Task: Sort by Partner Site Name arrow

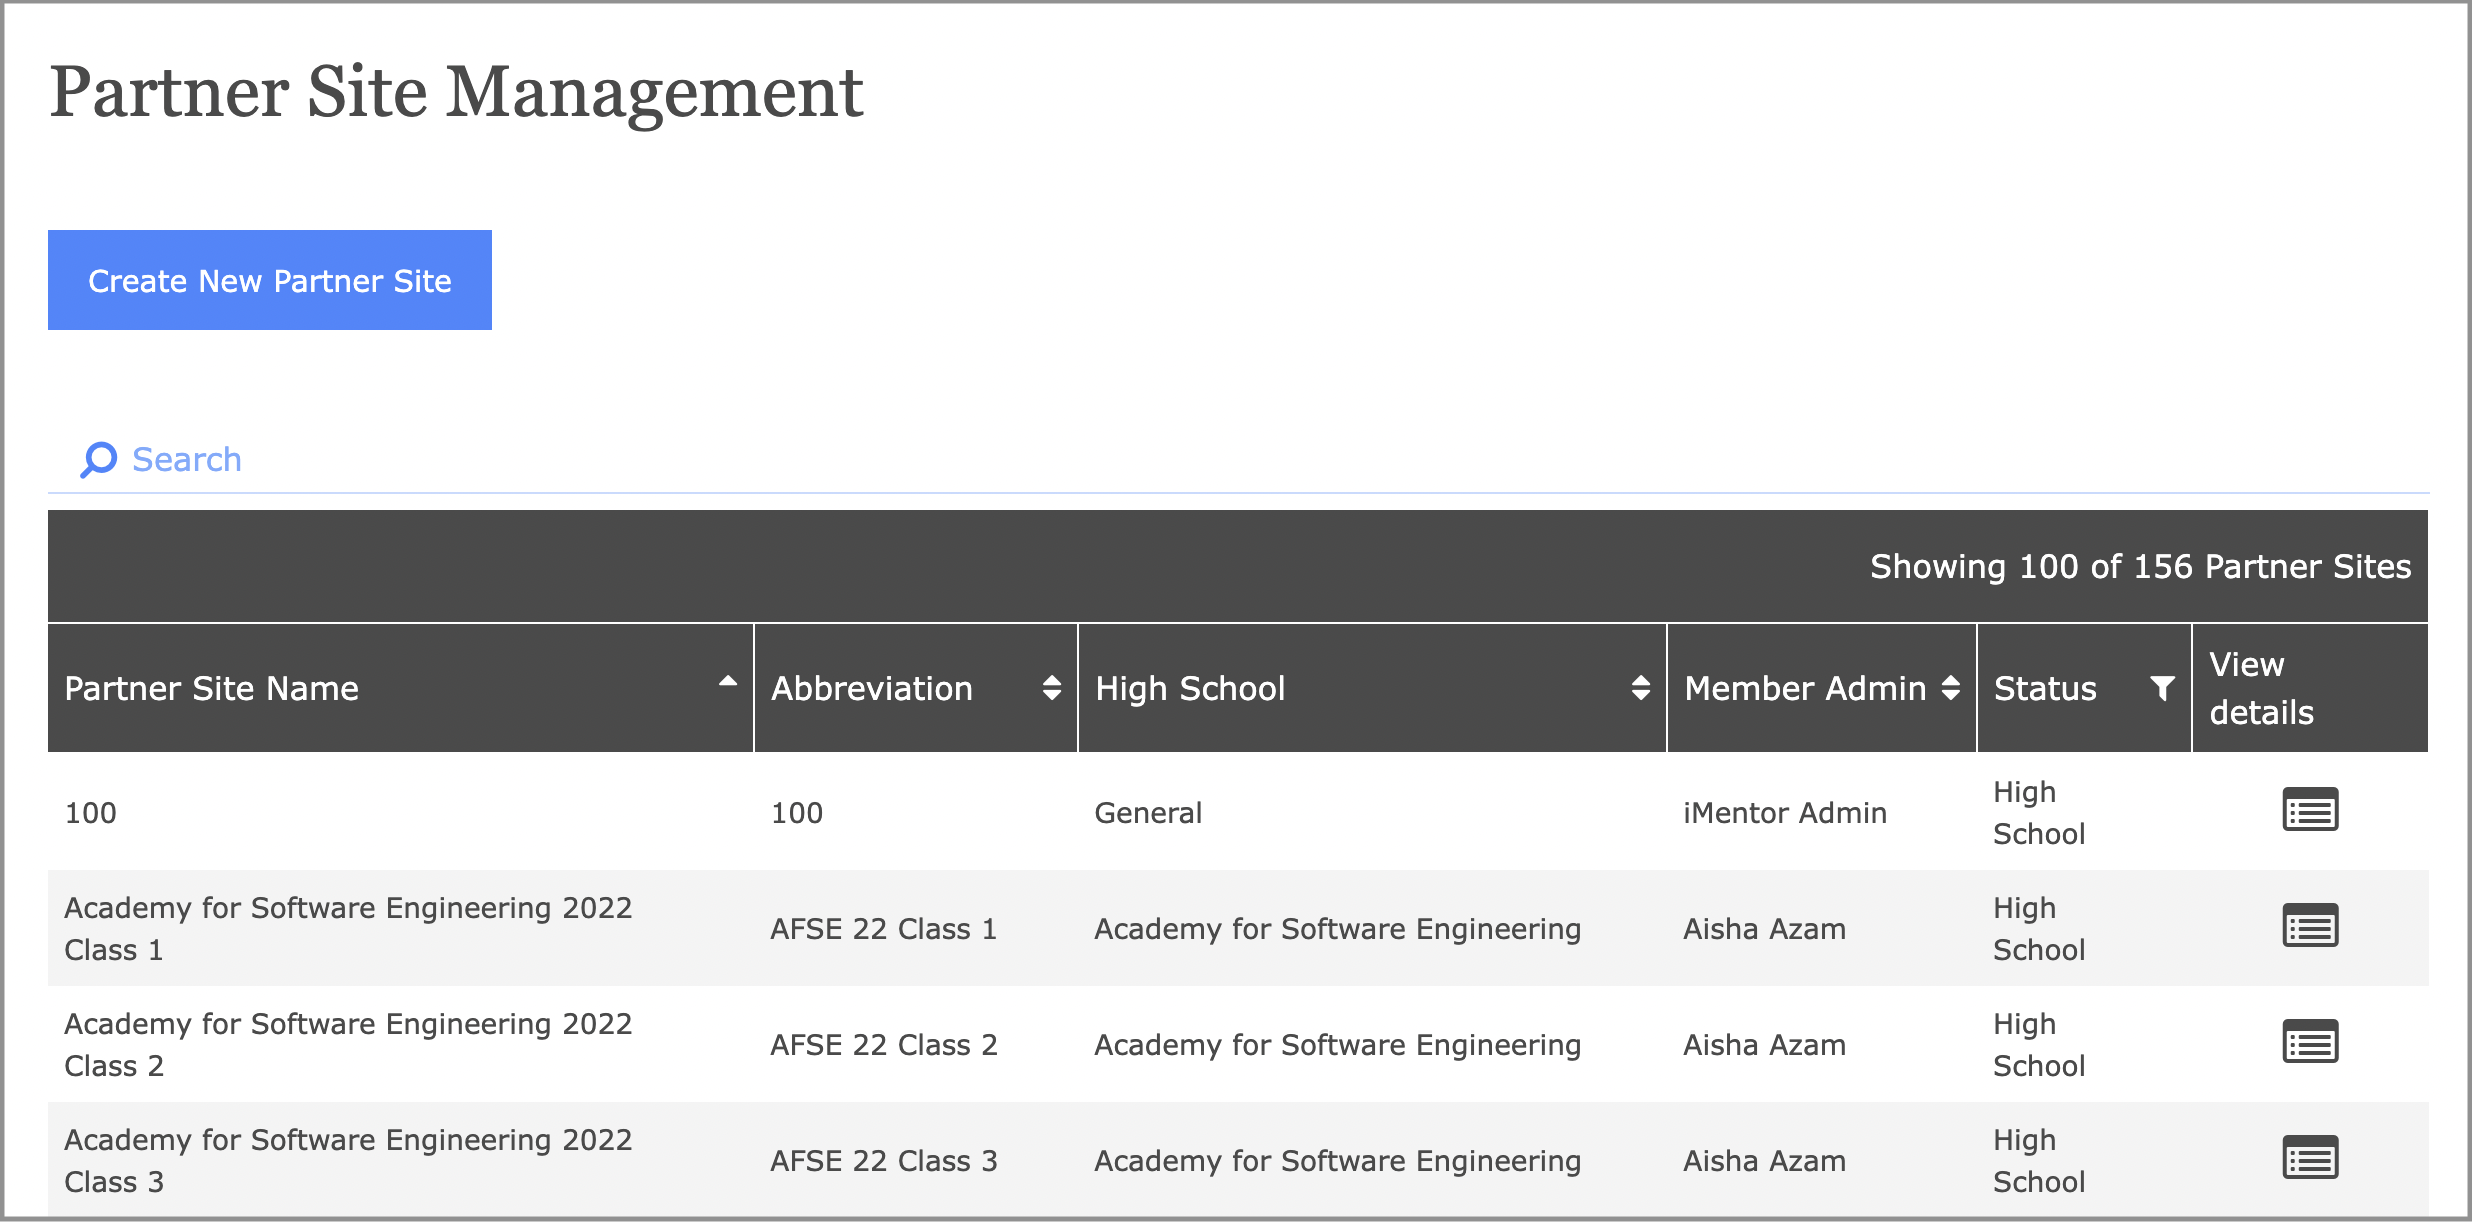Action: [x=728, y=682]
